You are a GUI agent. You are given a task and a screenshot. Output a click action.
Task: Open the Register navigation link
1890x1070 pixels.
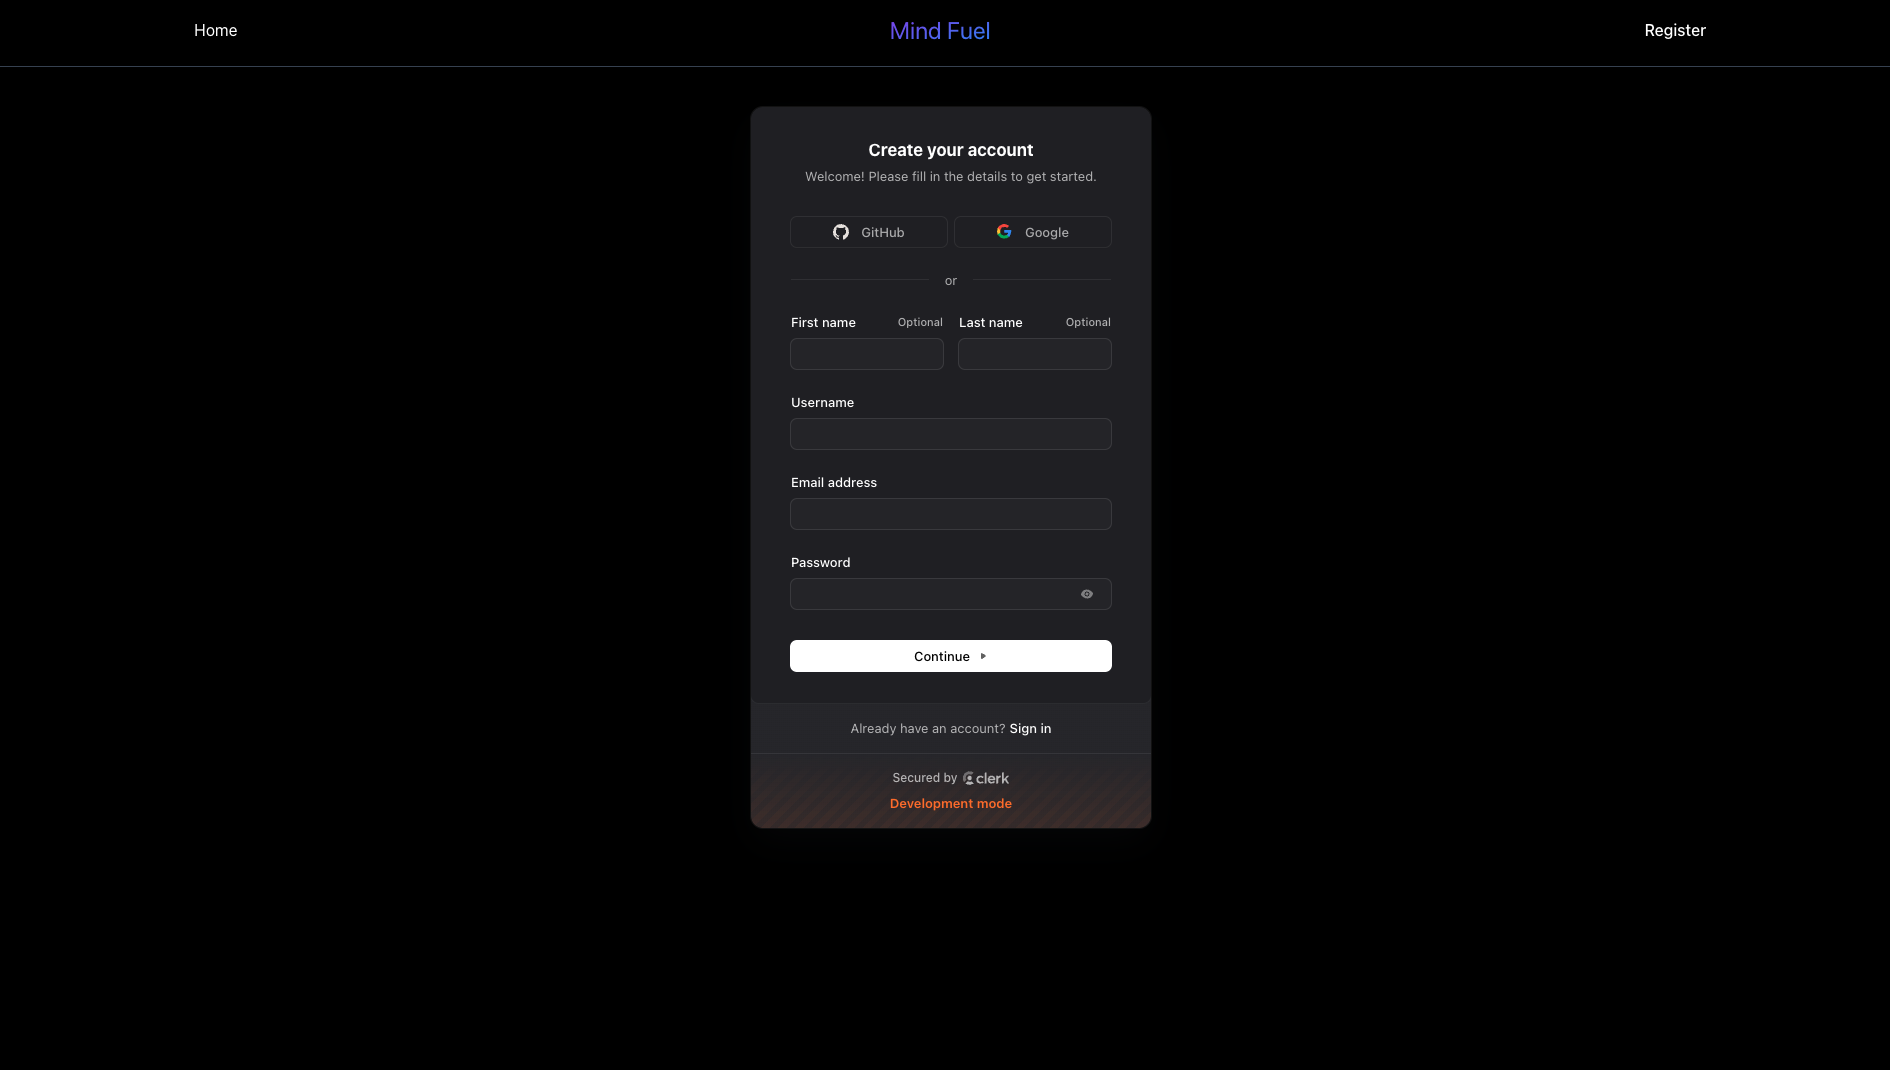click(1675, 30)
